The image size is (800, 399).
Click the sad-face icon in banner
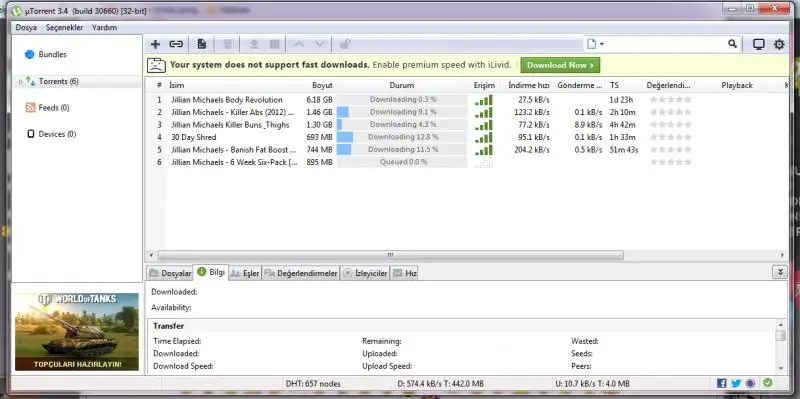click(x=157, y=65)
